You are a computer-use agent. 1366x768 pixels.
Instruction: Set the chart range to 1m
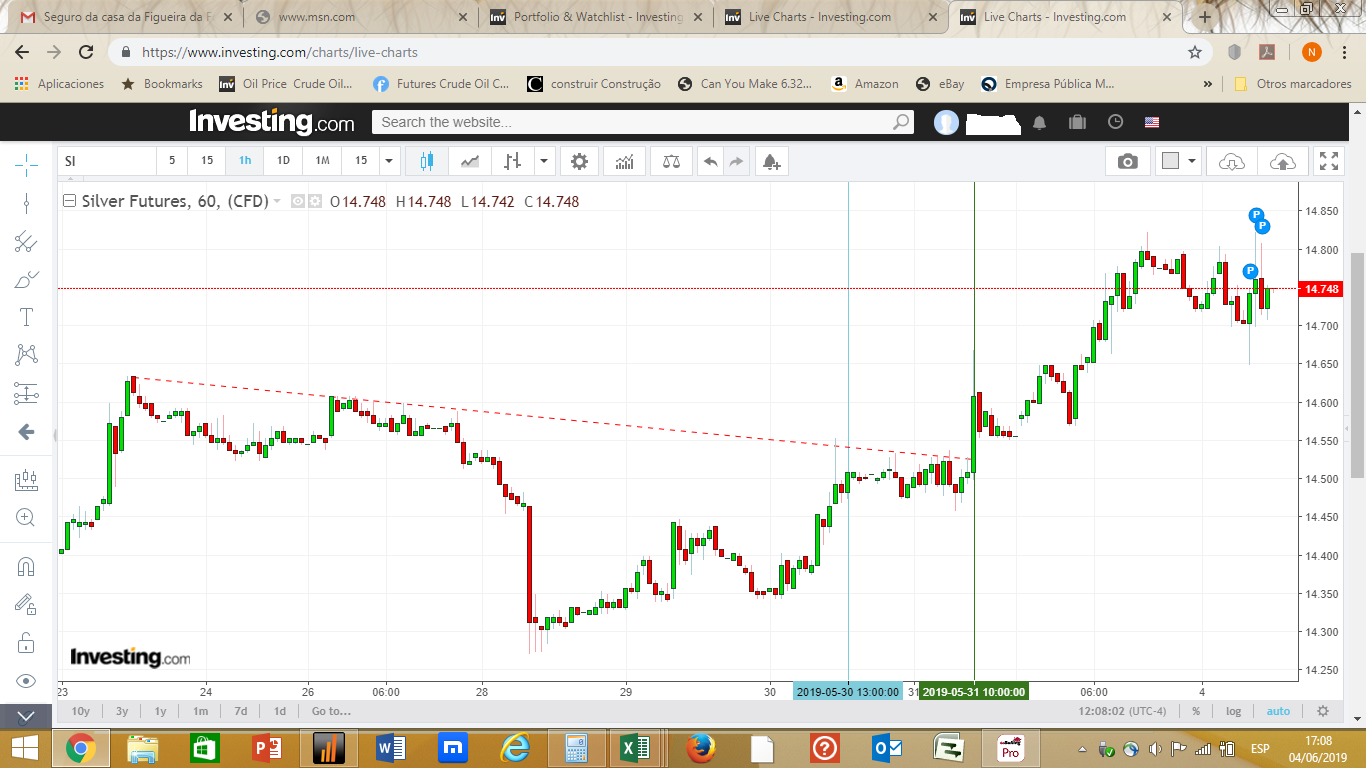click(201, 711)
